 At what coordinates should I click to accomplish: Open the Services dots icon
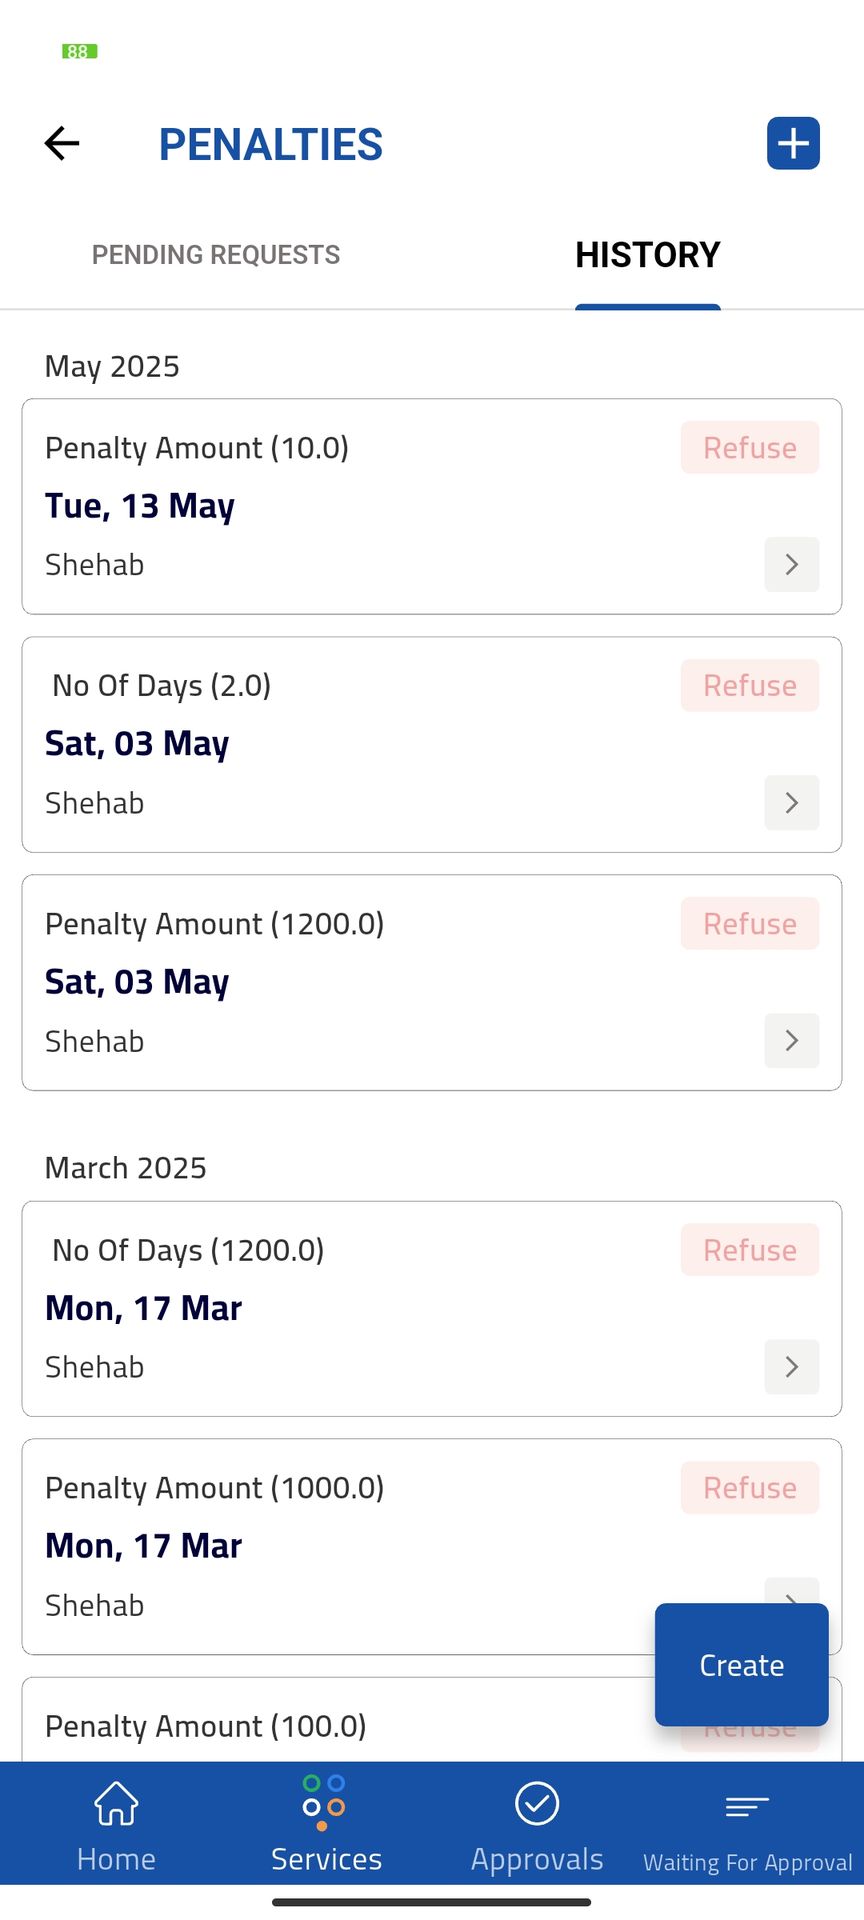click(x=324, y=1802)
